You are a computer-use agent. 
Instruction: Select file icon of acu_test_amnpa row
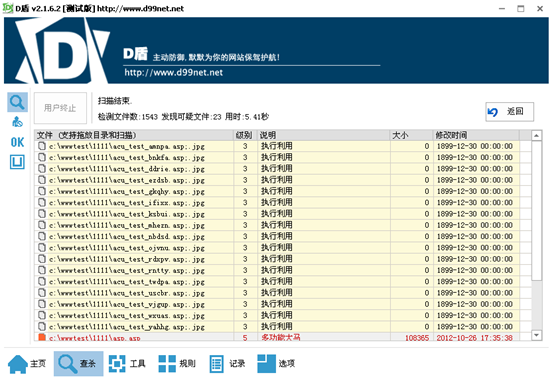coord(42,146)
